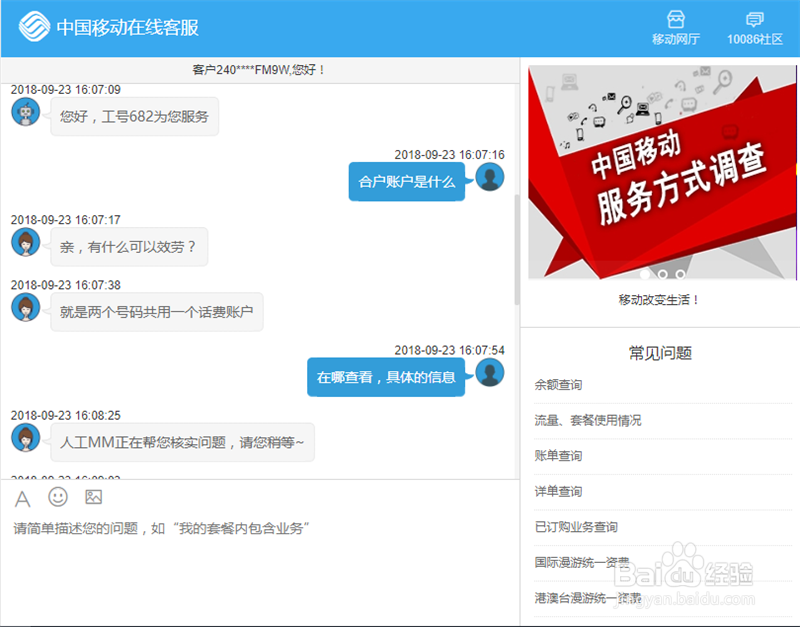Click user avatar beside 合户账户是什么
This screenshot has height=627, width=800.
coord(490,177)
